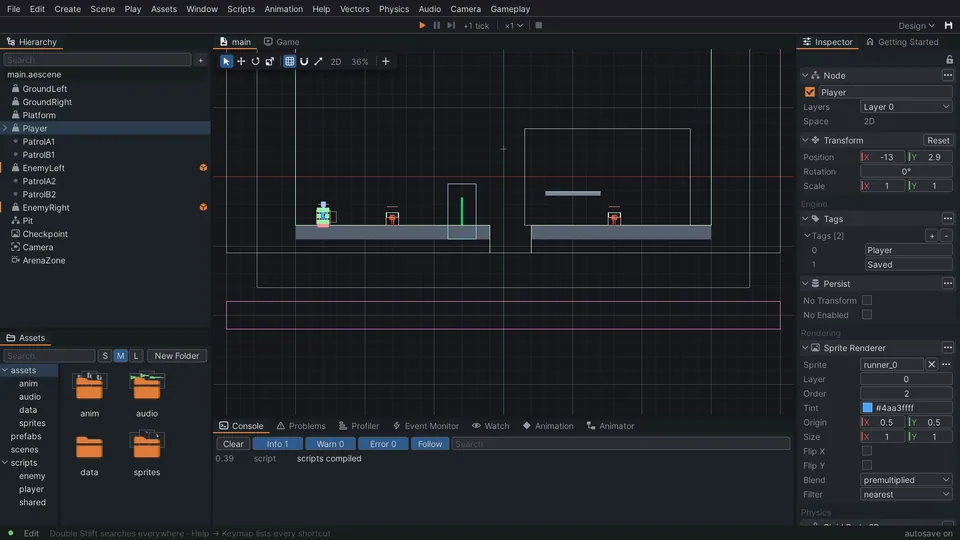This screenshot has height=540, width=960.
Task: Open the sprite picker ellipsis menu
Action: [947, 364]
